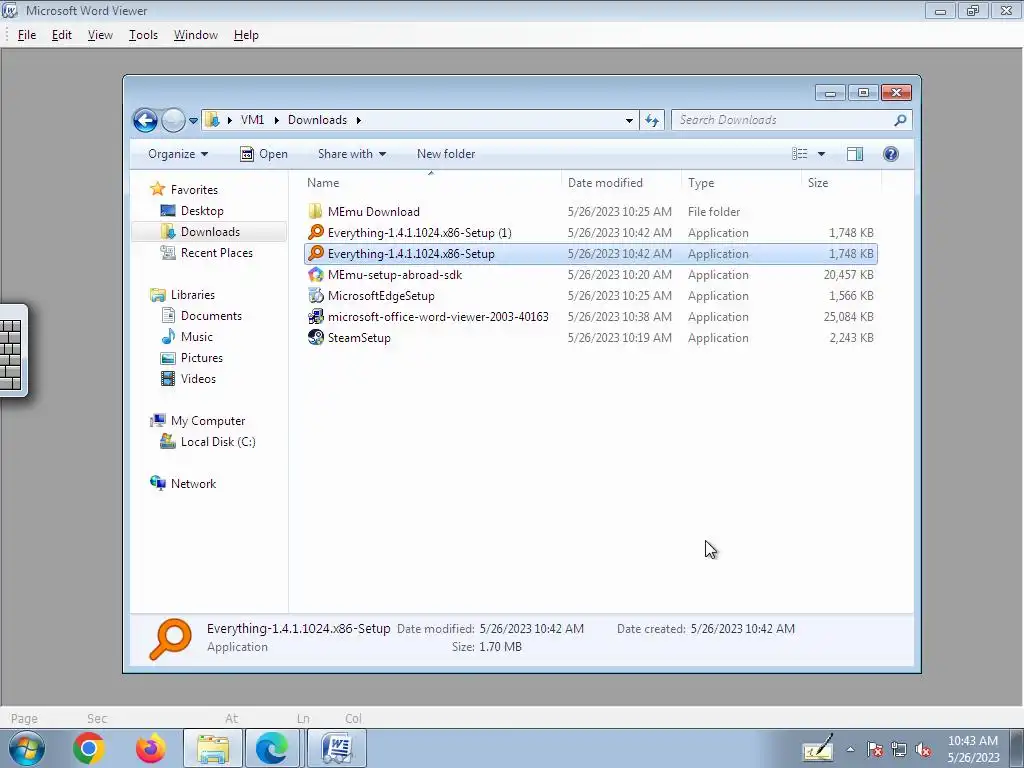Image resolution: width=1024 pixels, height=768 pixels.
Task: Click Downloads in the address breadcrumb
Action: (x=317, y=120)
